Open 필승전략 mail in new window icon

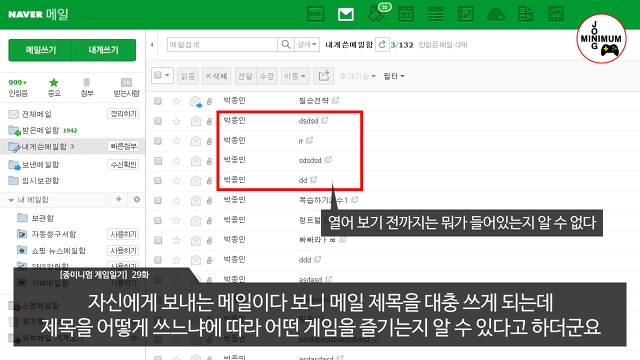336,100
